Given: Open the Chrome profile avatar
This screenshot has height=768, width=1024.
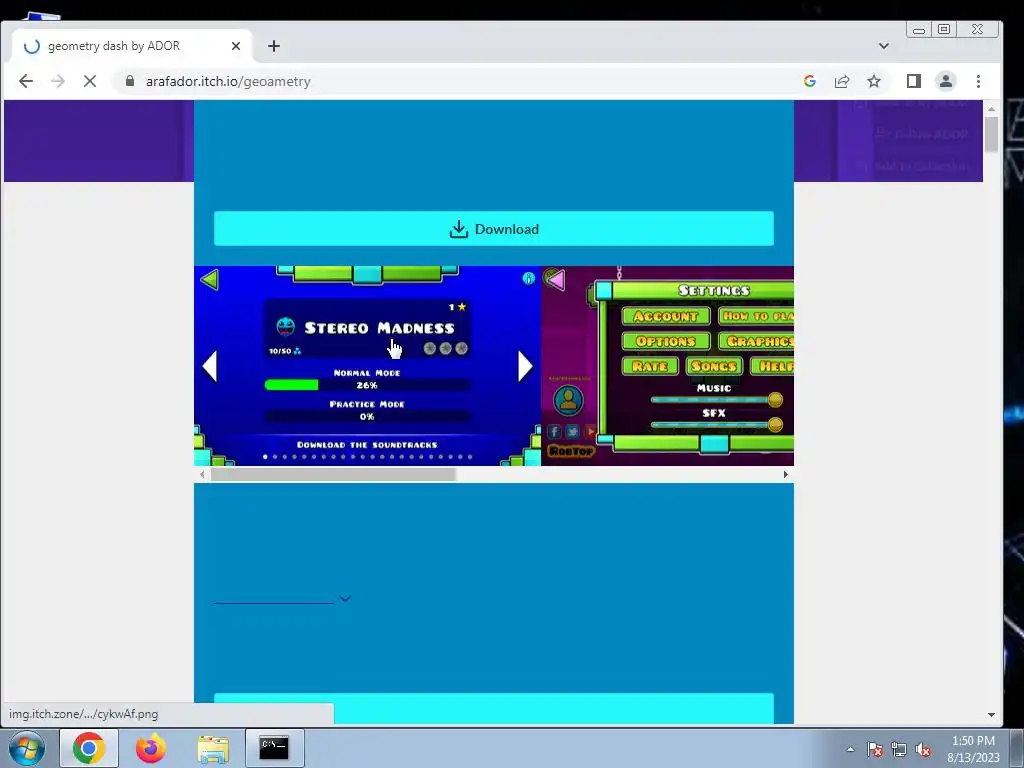Looking at the screenshot, I should [946, 81].
